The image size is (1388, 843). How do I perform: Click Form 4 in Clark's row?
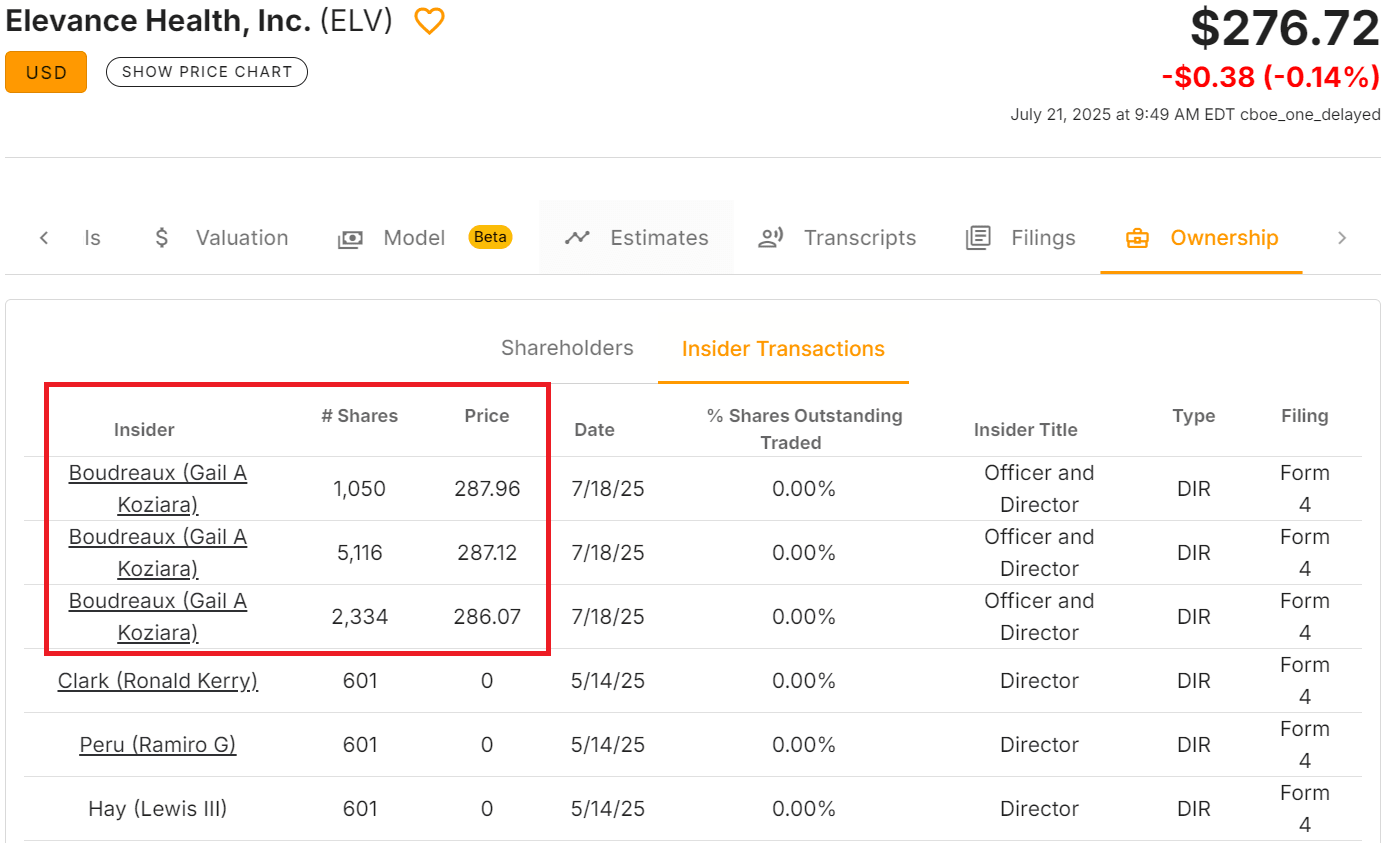point(1305,681)
